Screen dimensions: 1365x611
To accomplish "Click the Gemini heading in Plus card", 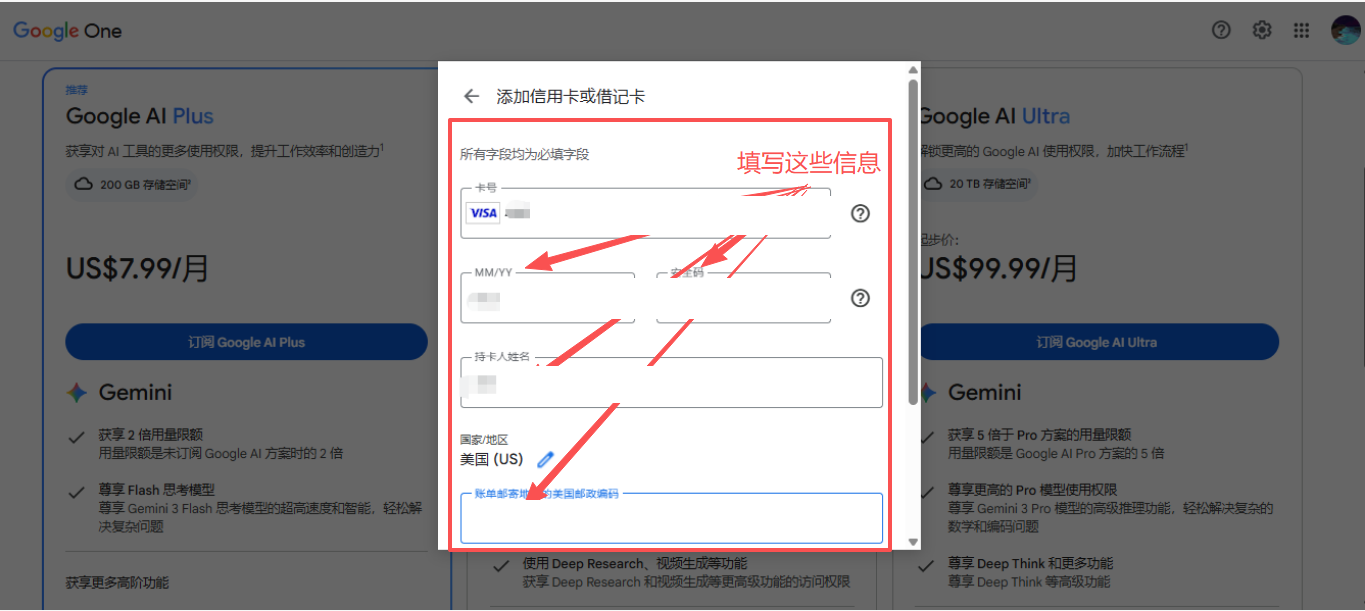I will pos(135,392).
